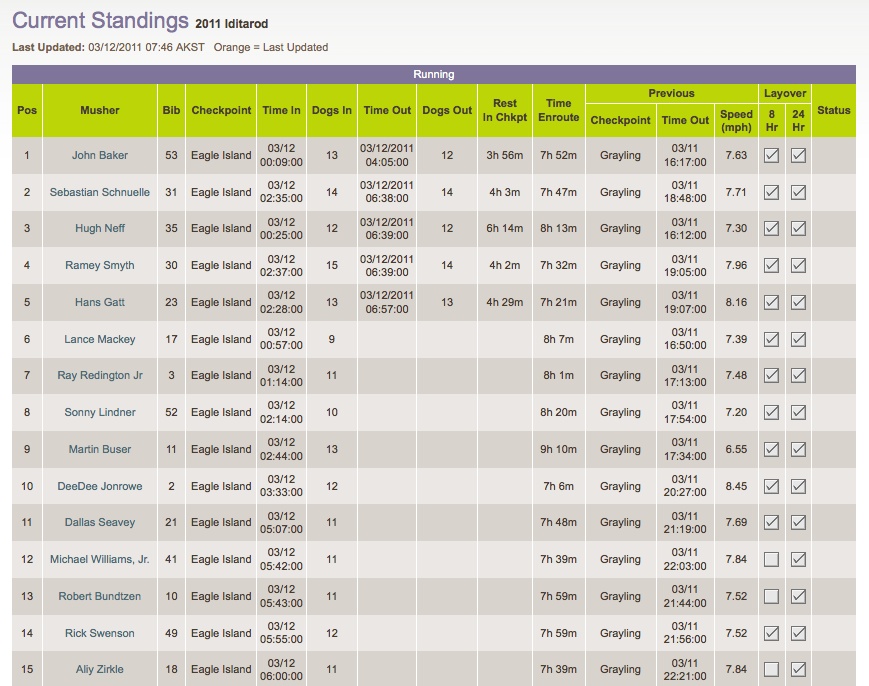Click the Dogs Out column header
869x686 pixels.
(447, 110)
